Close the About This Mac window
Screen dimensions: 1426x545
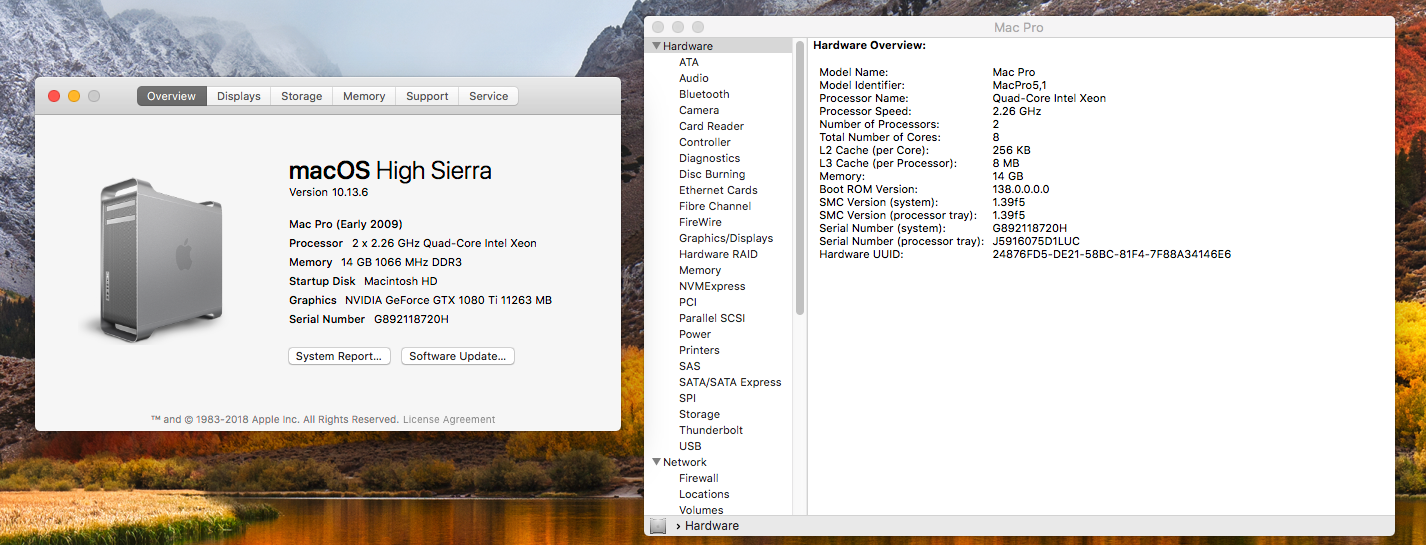pyautogui.click(x=54, y=96)
